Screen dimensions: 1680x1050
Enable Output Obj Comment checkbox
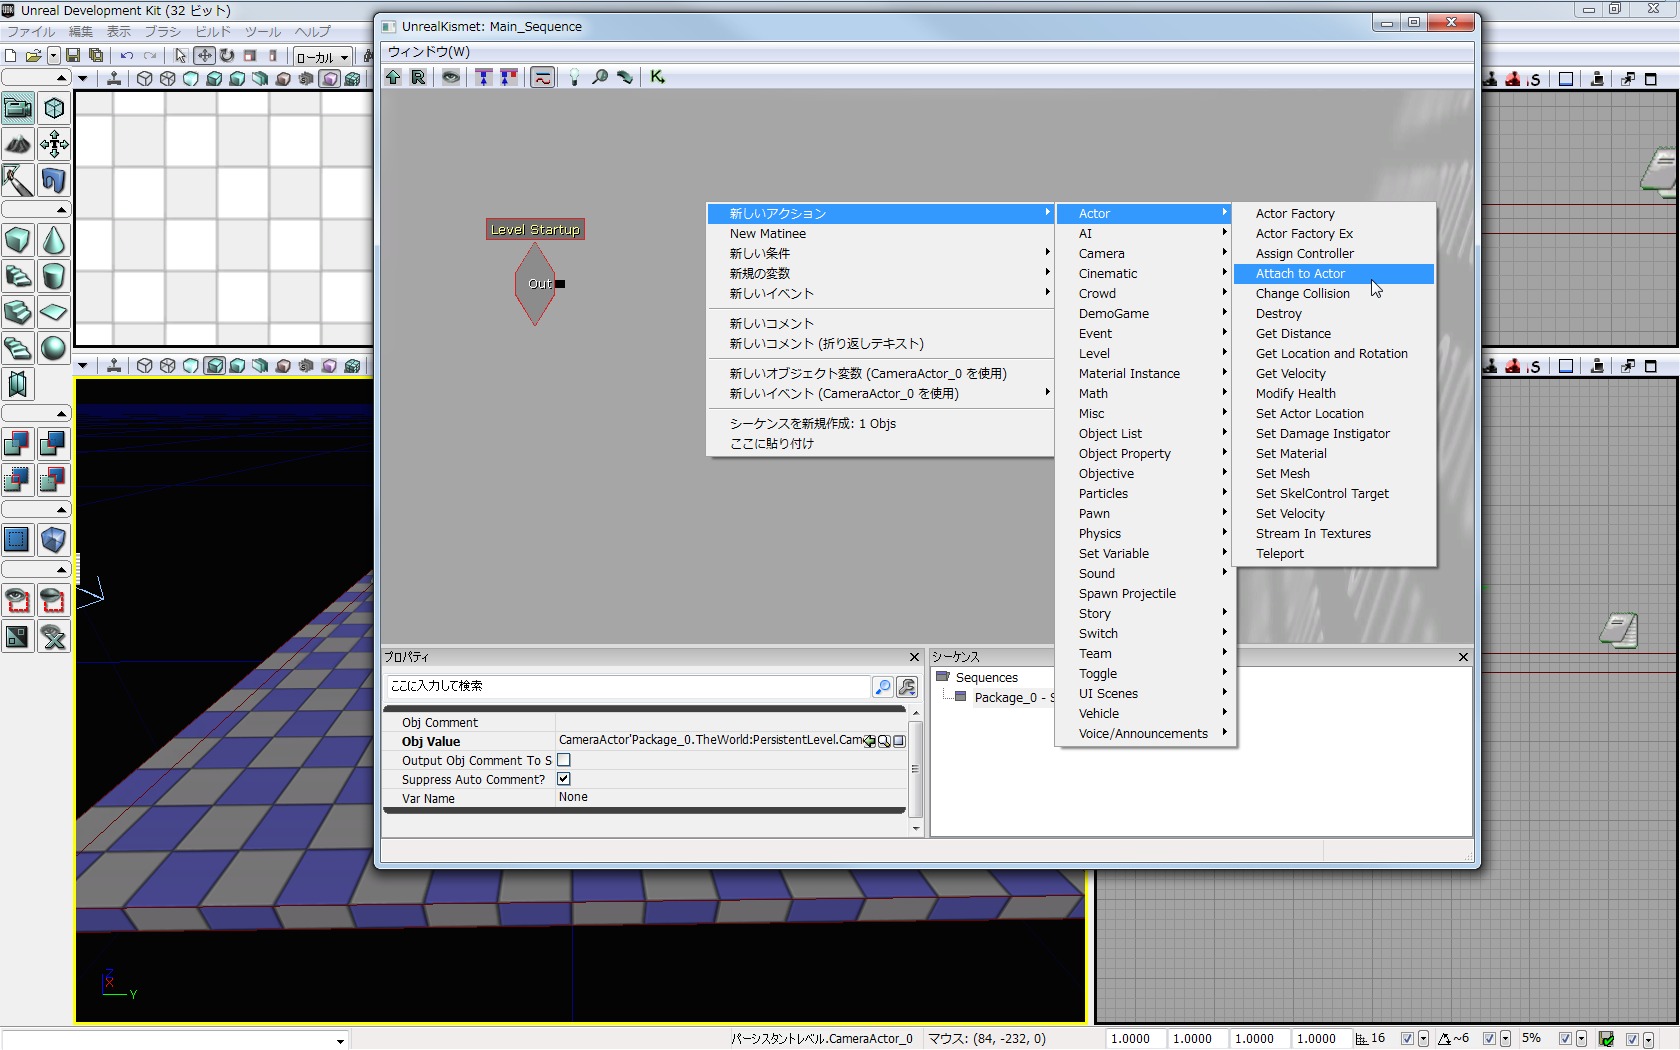click(564, 760)
